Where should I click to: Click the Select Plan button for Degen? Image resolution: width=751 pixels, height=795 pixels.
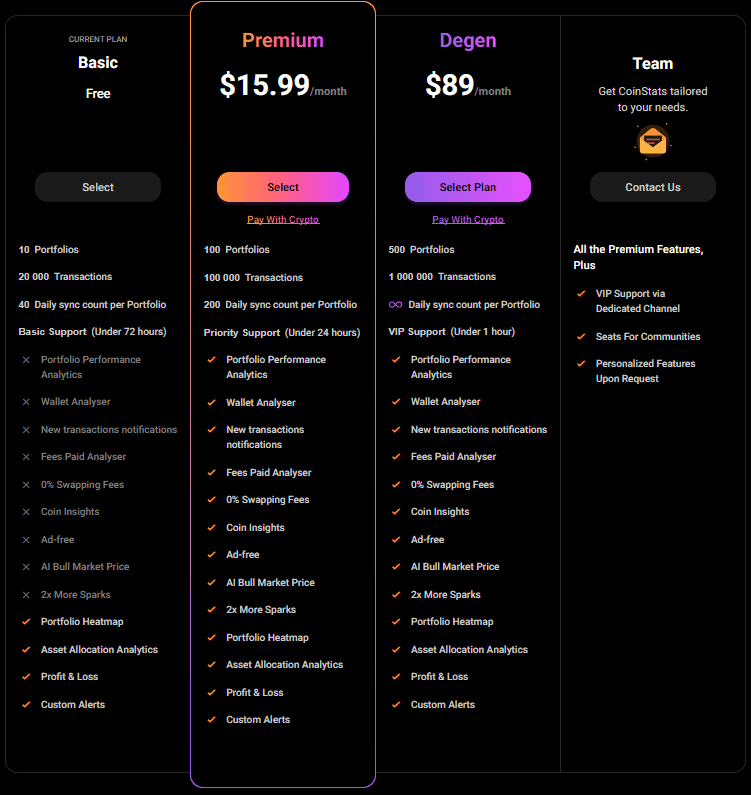click(x=468, y=187)
